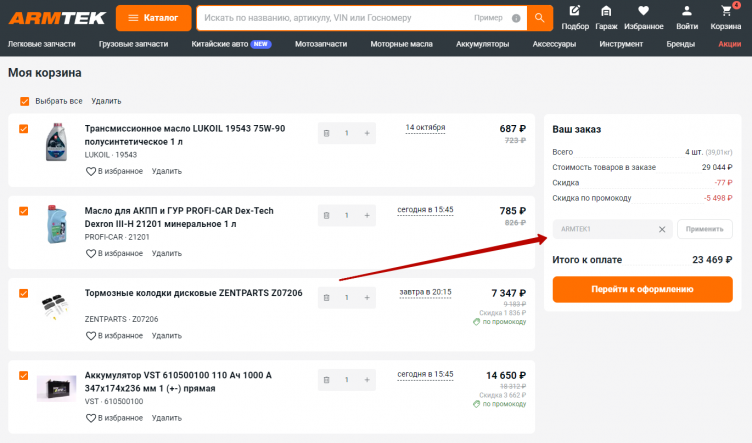
Task: Click trash icon in ZENTPARTS quantity stepper
Action: [x=327, y=298]
